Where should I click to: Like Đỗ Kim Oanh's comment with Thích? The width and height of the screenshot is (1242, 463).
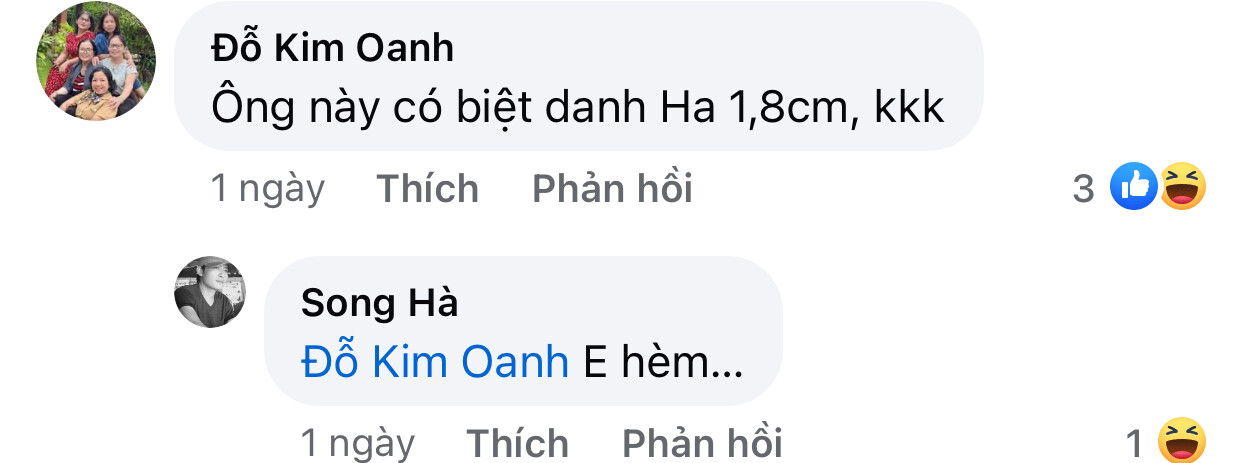click(x=427, y=188)
